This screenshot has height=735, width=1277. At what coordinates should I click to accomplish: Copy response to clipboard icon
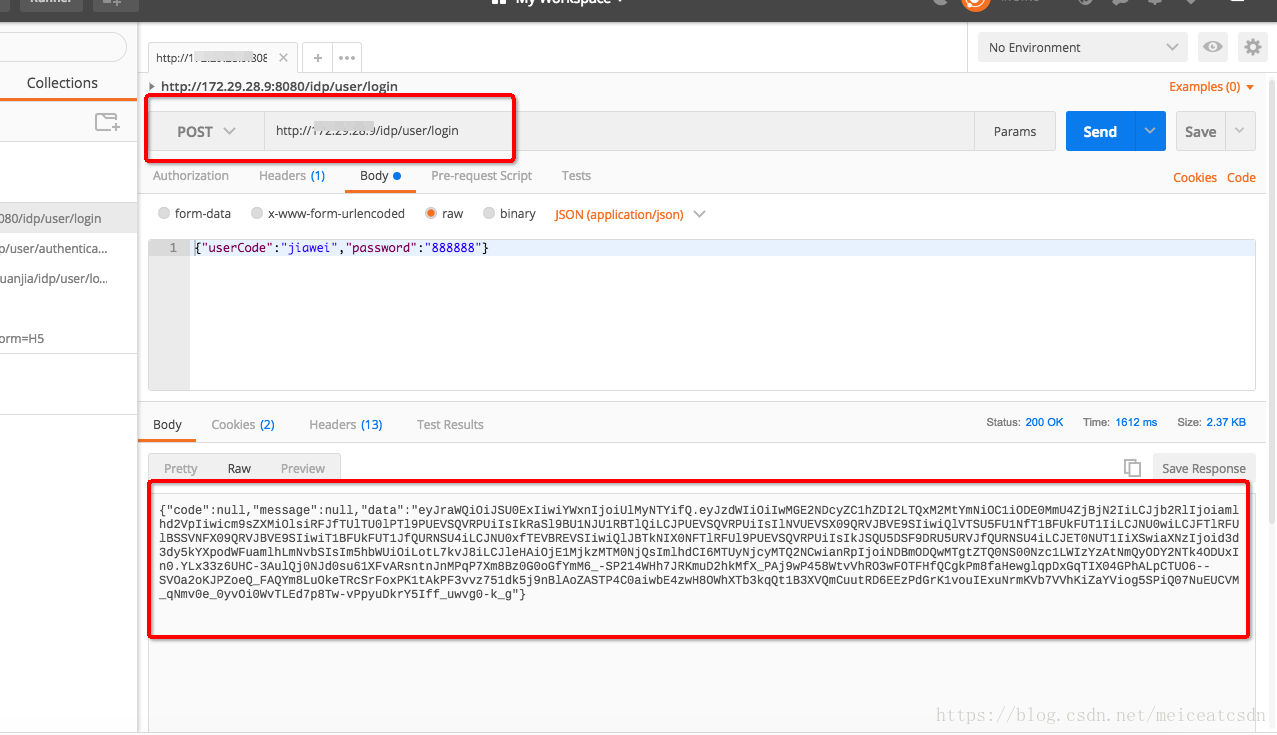(x=1132, y=468)
